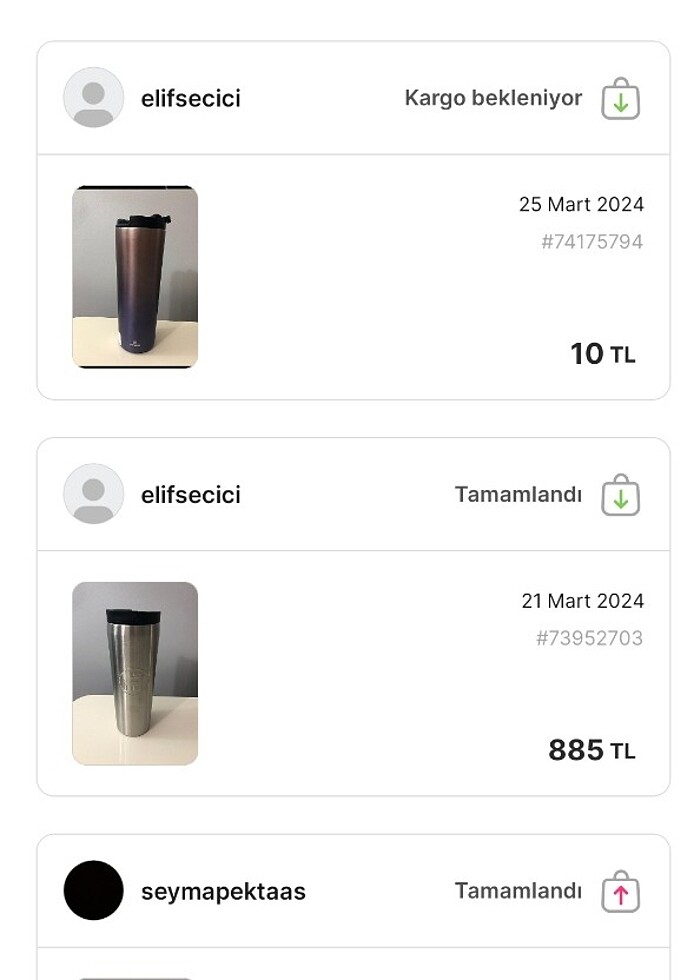Tap the black seymapektaas profile picture

(x=93, y=891)
